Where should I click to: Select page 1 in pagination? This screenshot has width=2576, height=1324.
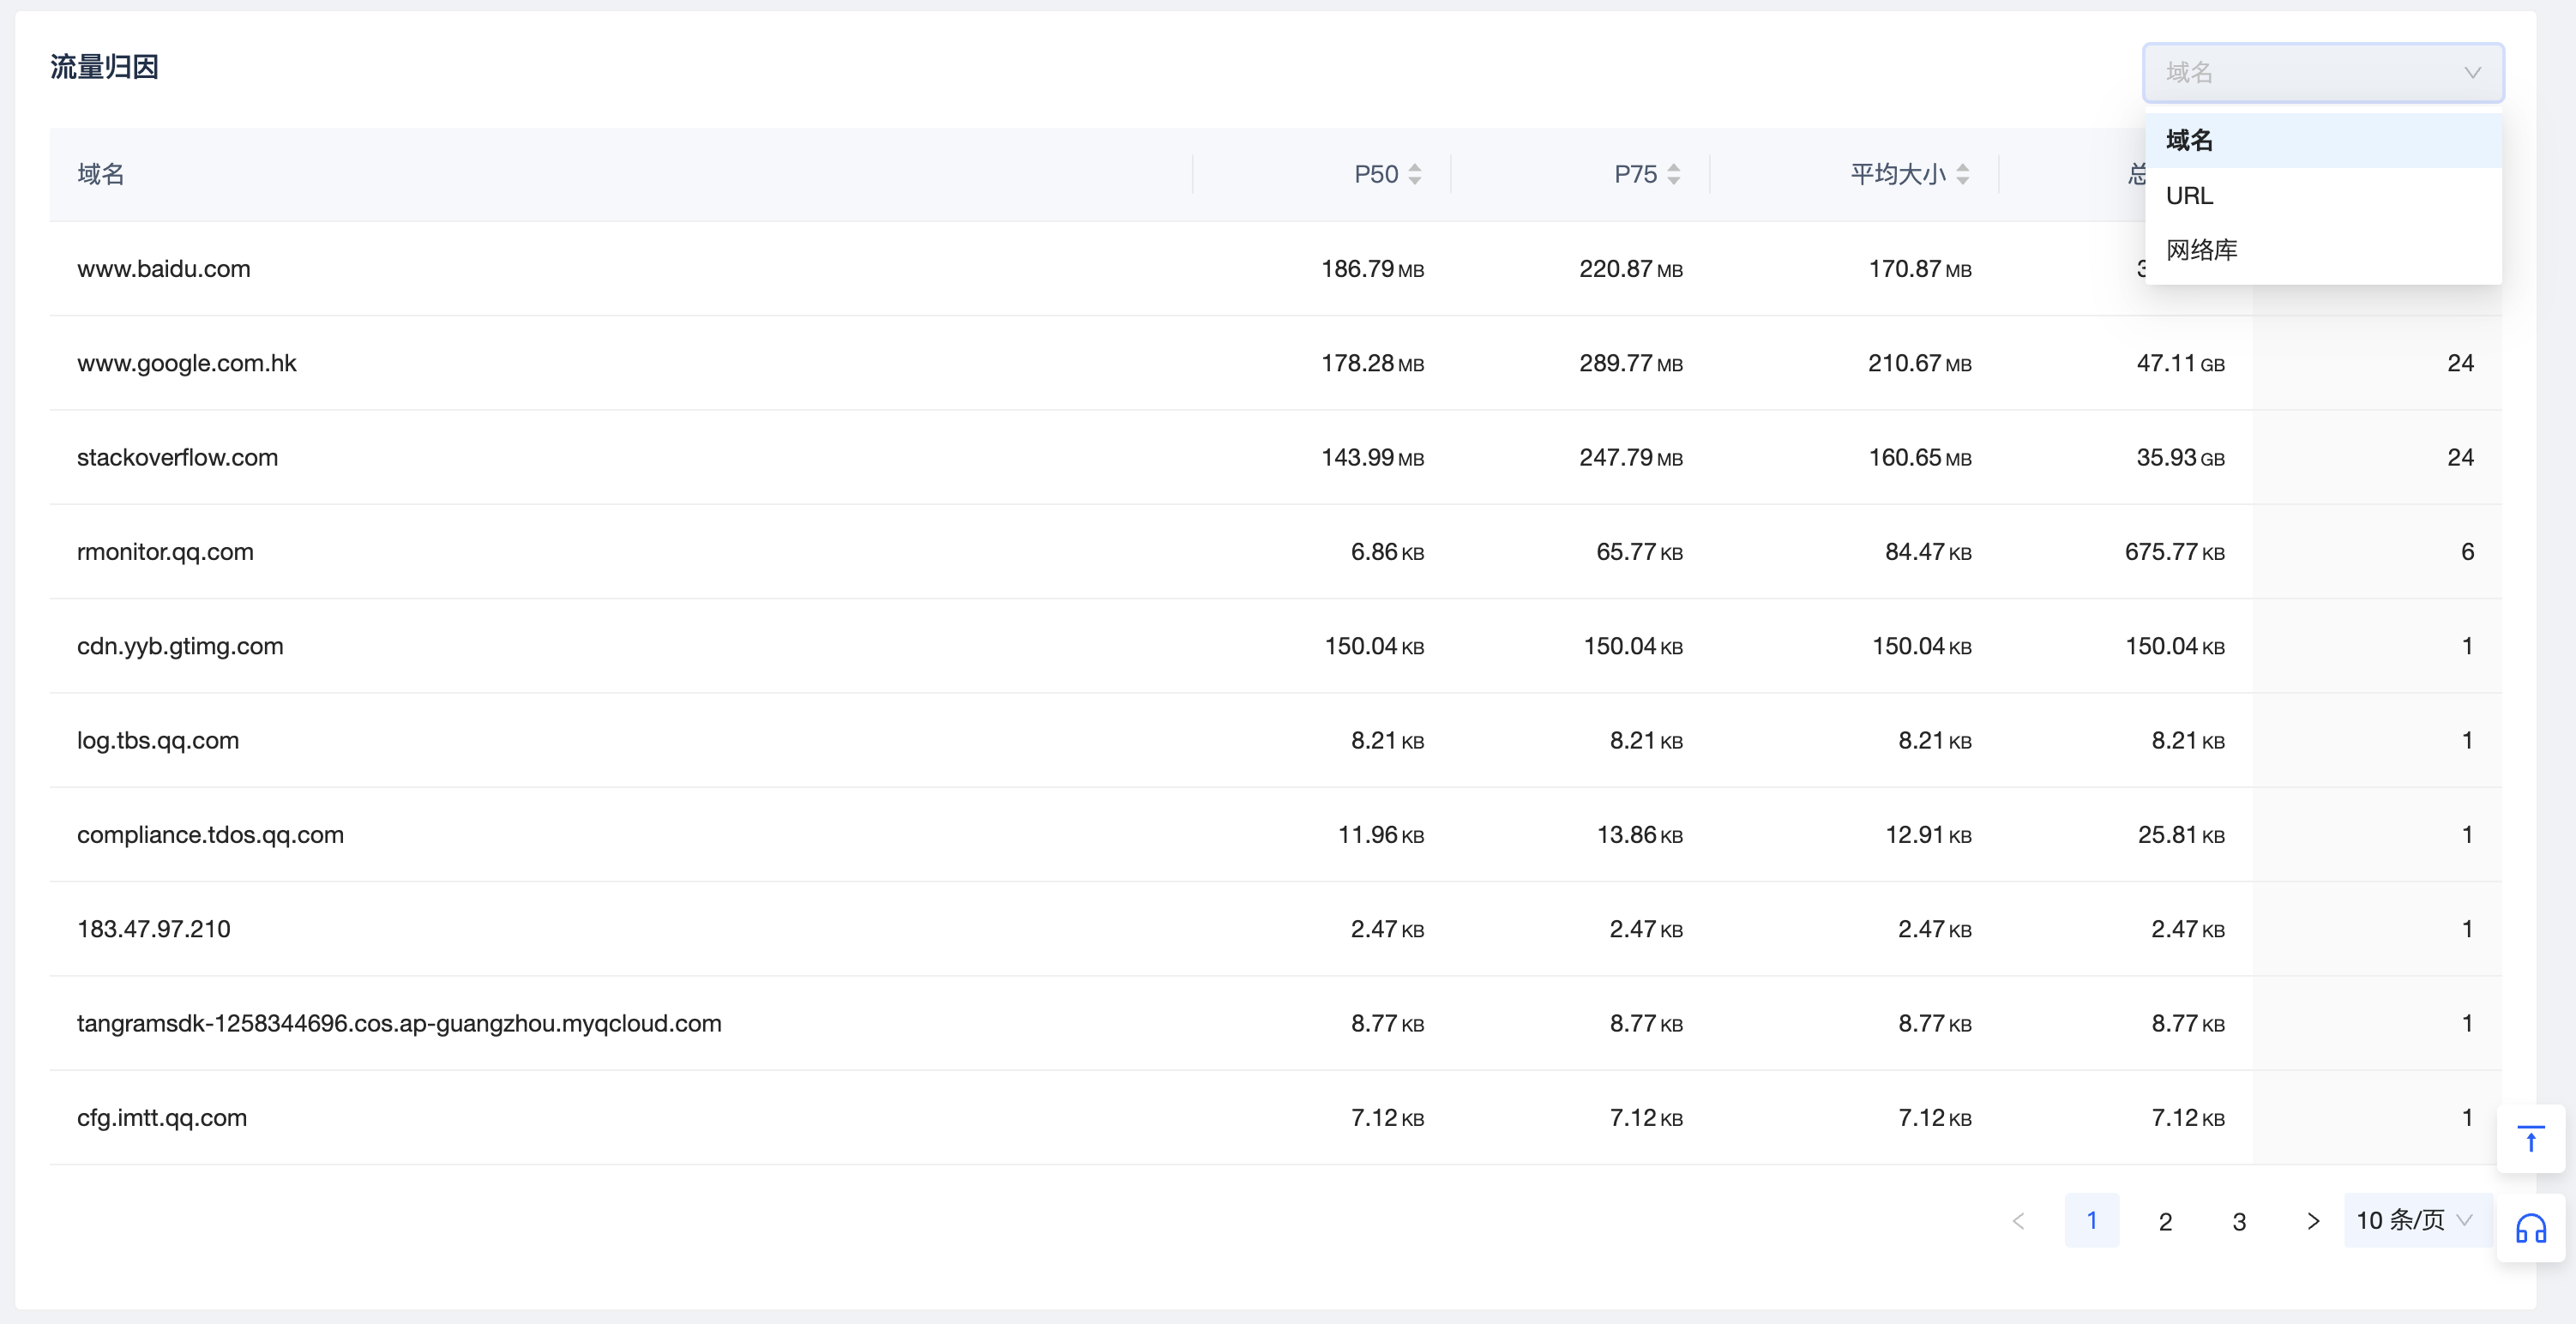pos(2091,1220)
